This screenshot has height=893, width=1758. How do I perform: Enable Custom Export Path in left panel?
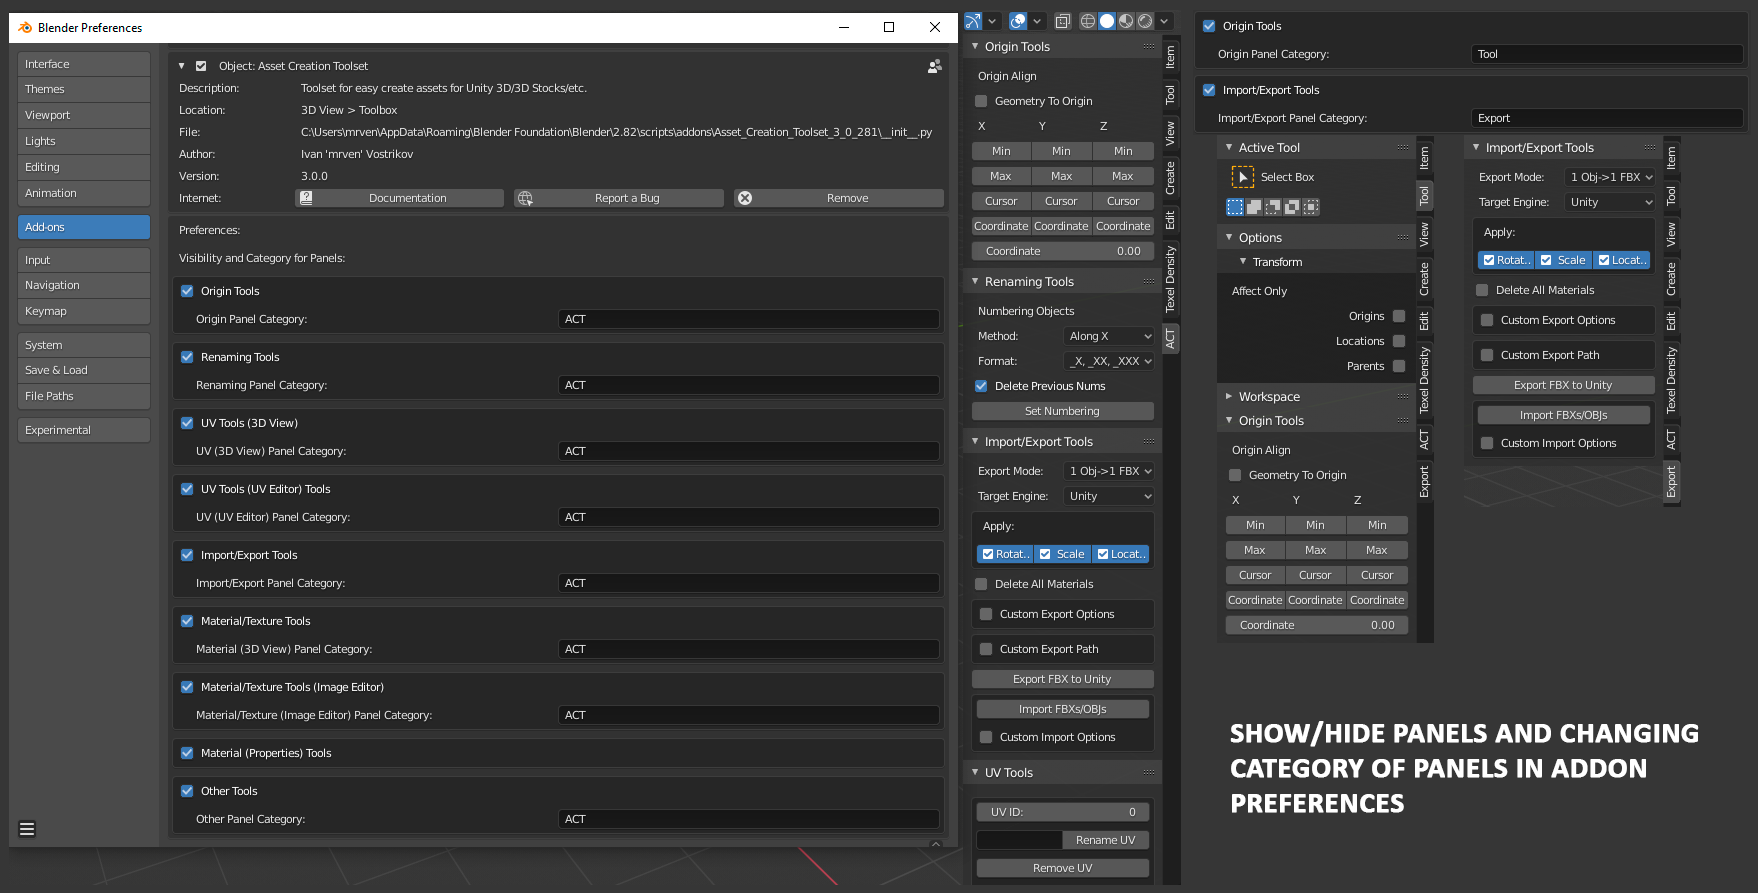986,649
